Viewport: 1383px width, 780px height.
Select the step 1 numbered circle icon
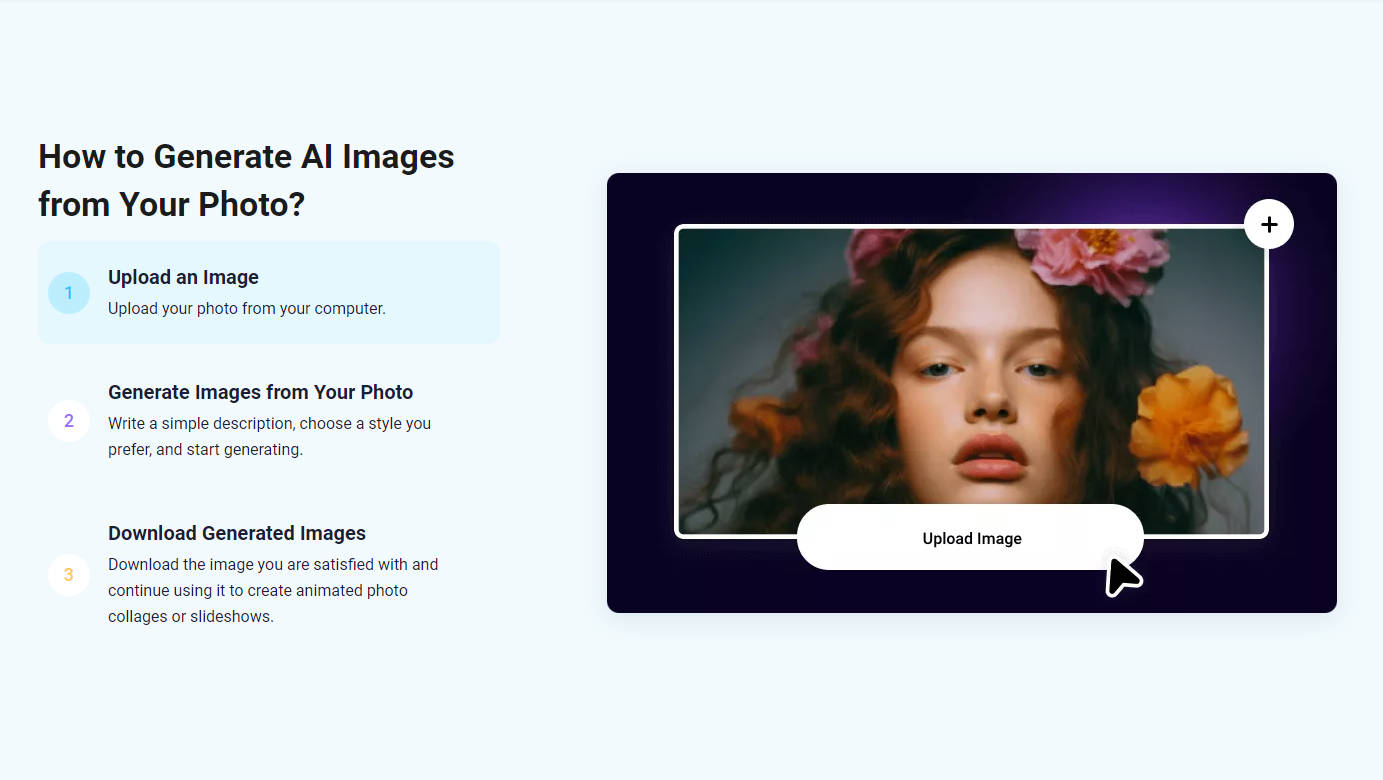68,293
